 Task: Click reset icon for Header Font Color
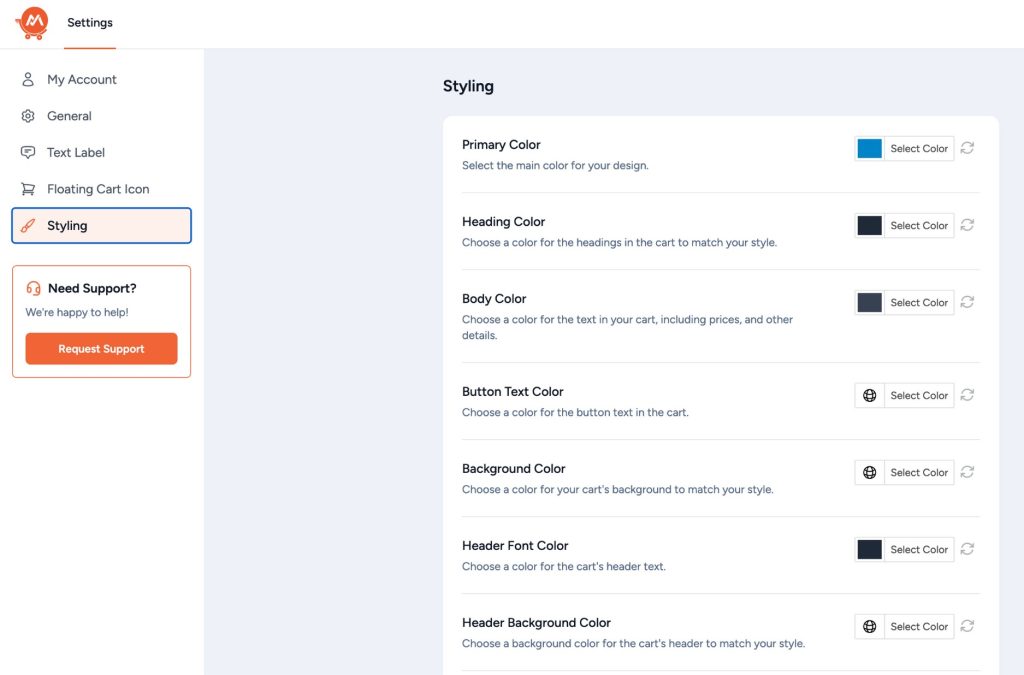[x=967, y=549]
